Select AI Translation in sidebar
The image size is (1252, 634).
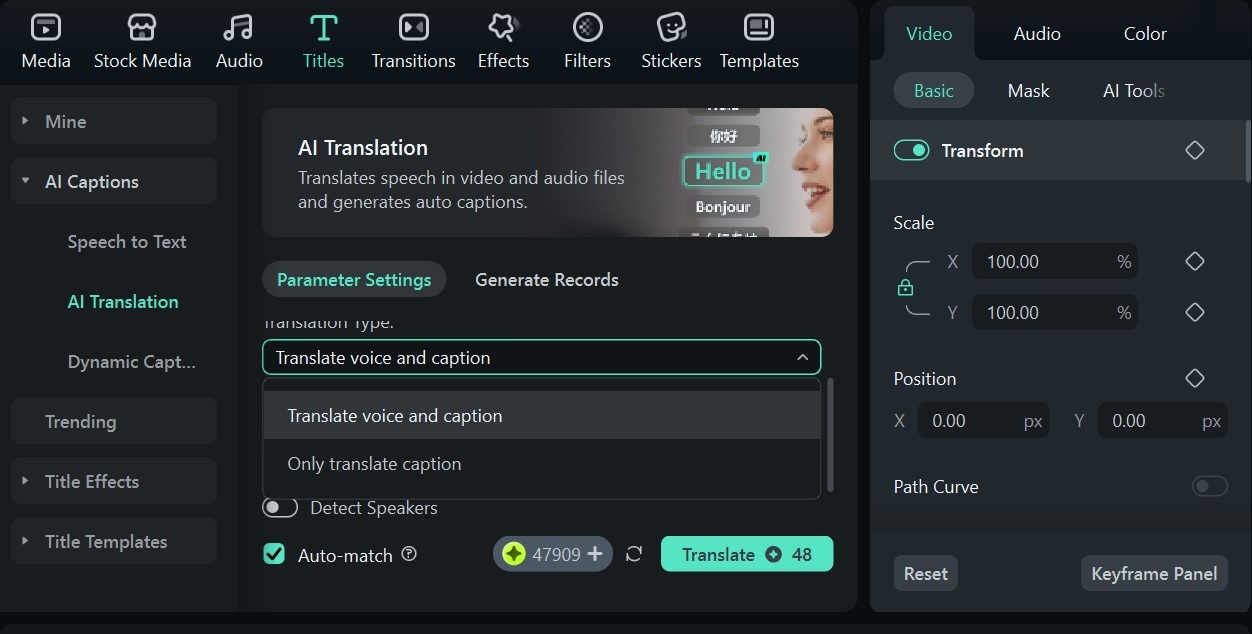tap(123, 301)
